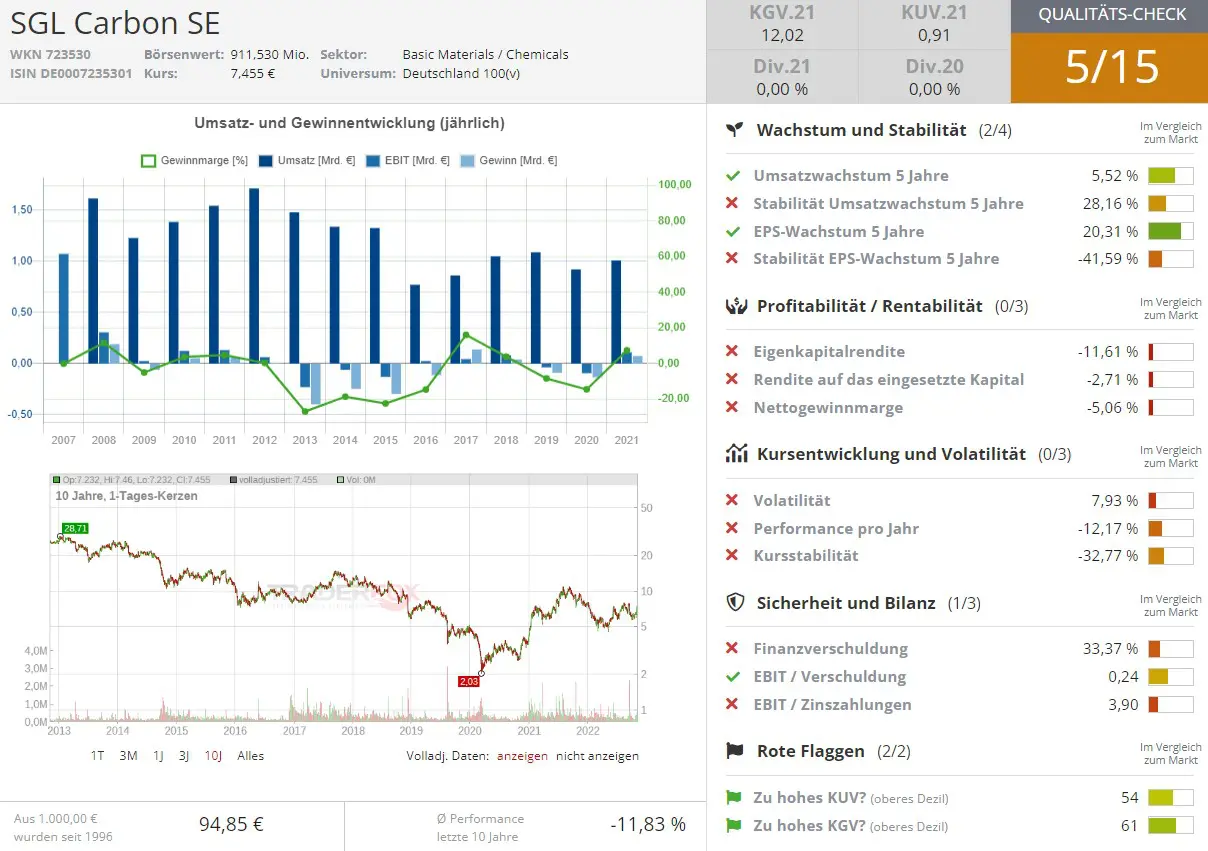Click the green checkmark for EPS-Wachstum 5 Jahre
This screenshot has height=851, width=1208.
733,231
